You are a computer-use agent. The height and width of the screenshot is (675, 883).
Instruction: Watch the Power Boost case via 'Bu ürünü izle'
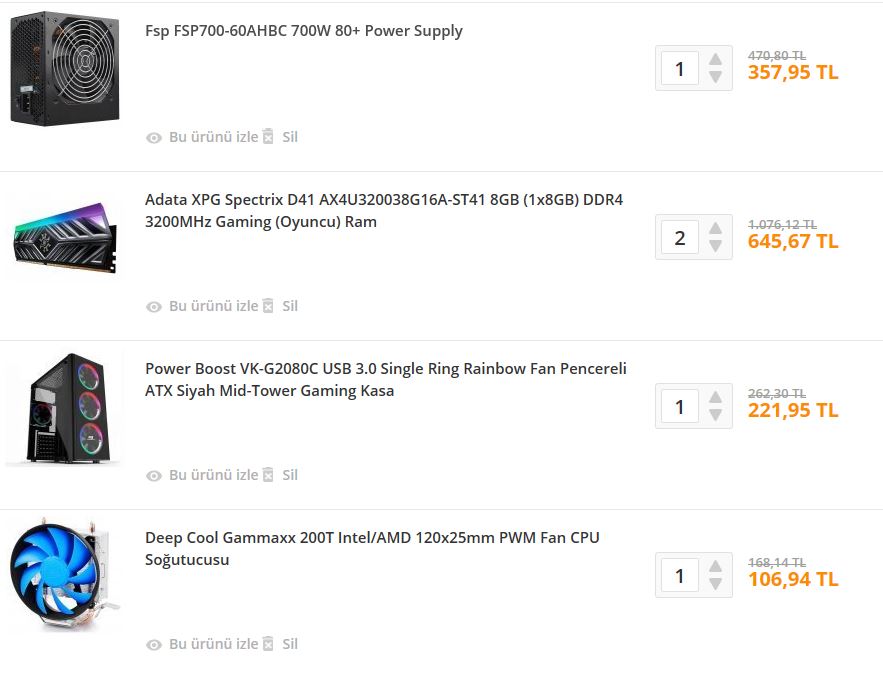[213, 475]
